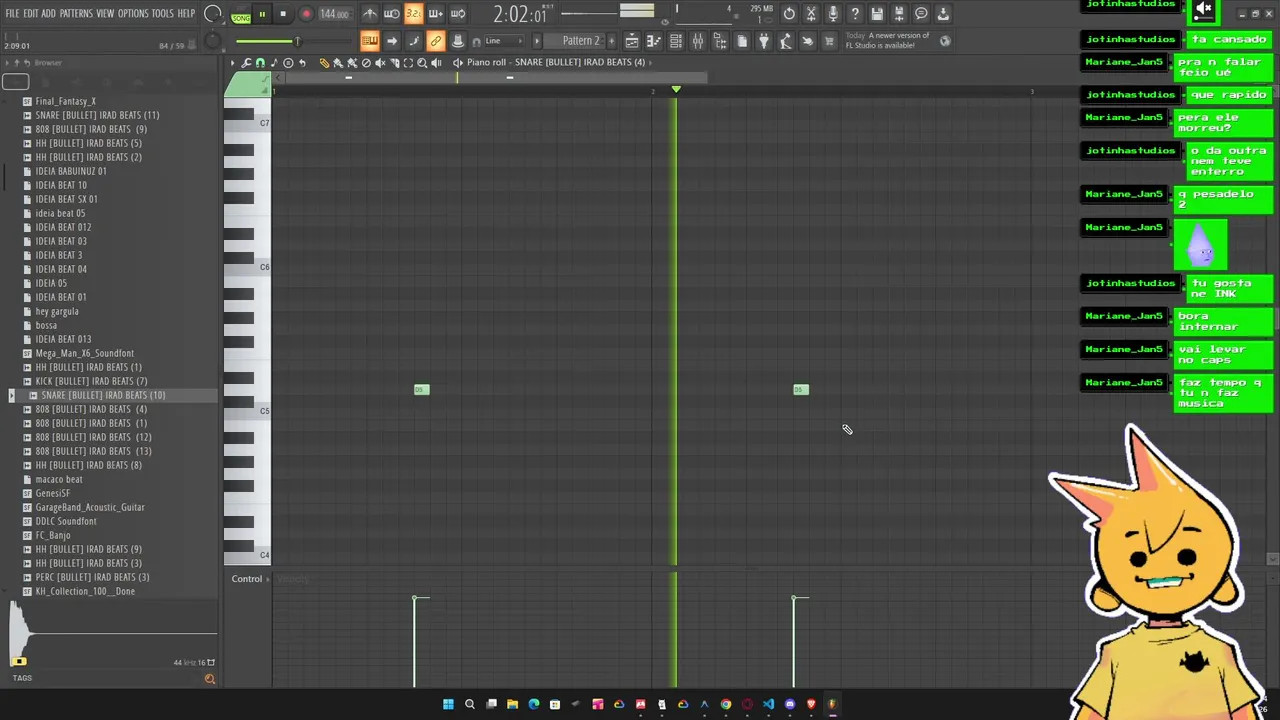Open the Playlist view icon

click(x=632, y=41)
